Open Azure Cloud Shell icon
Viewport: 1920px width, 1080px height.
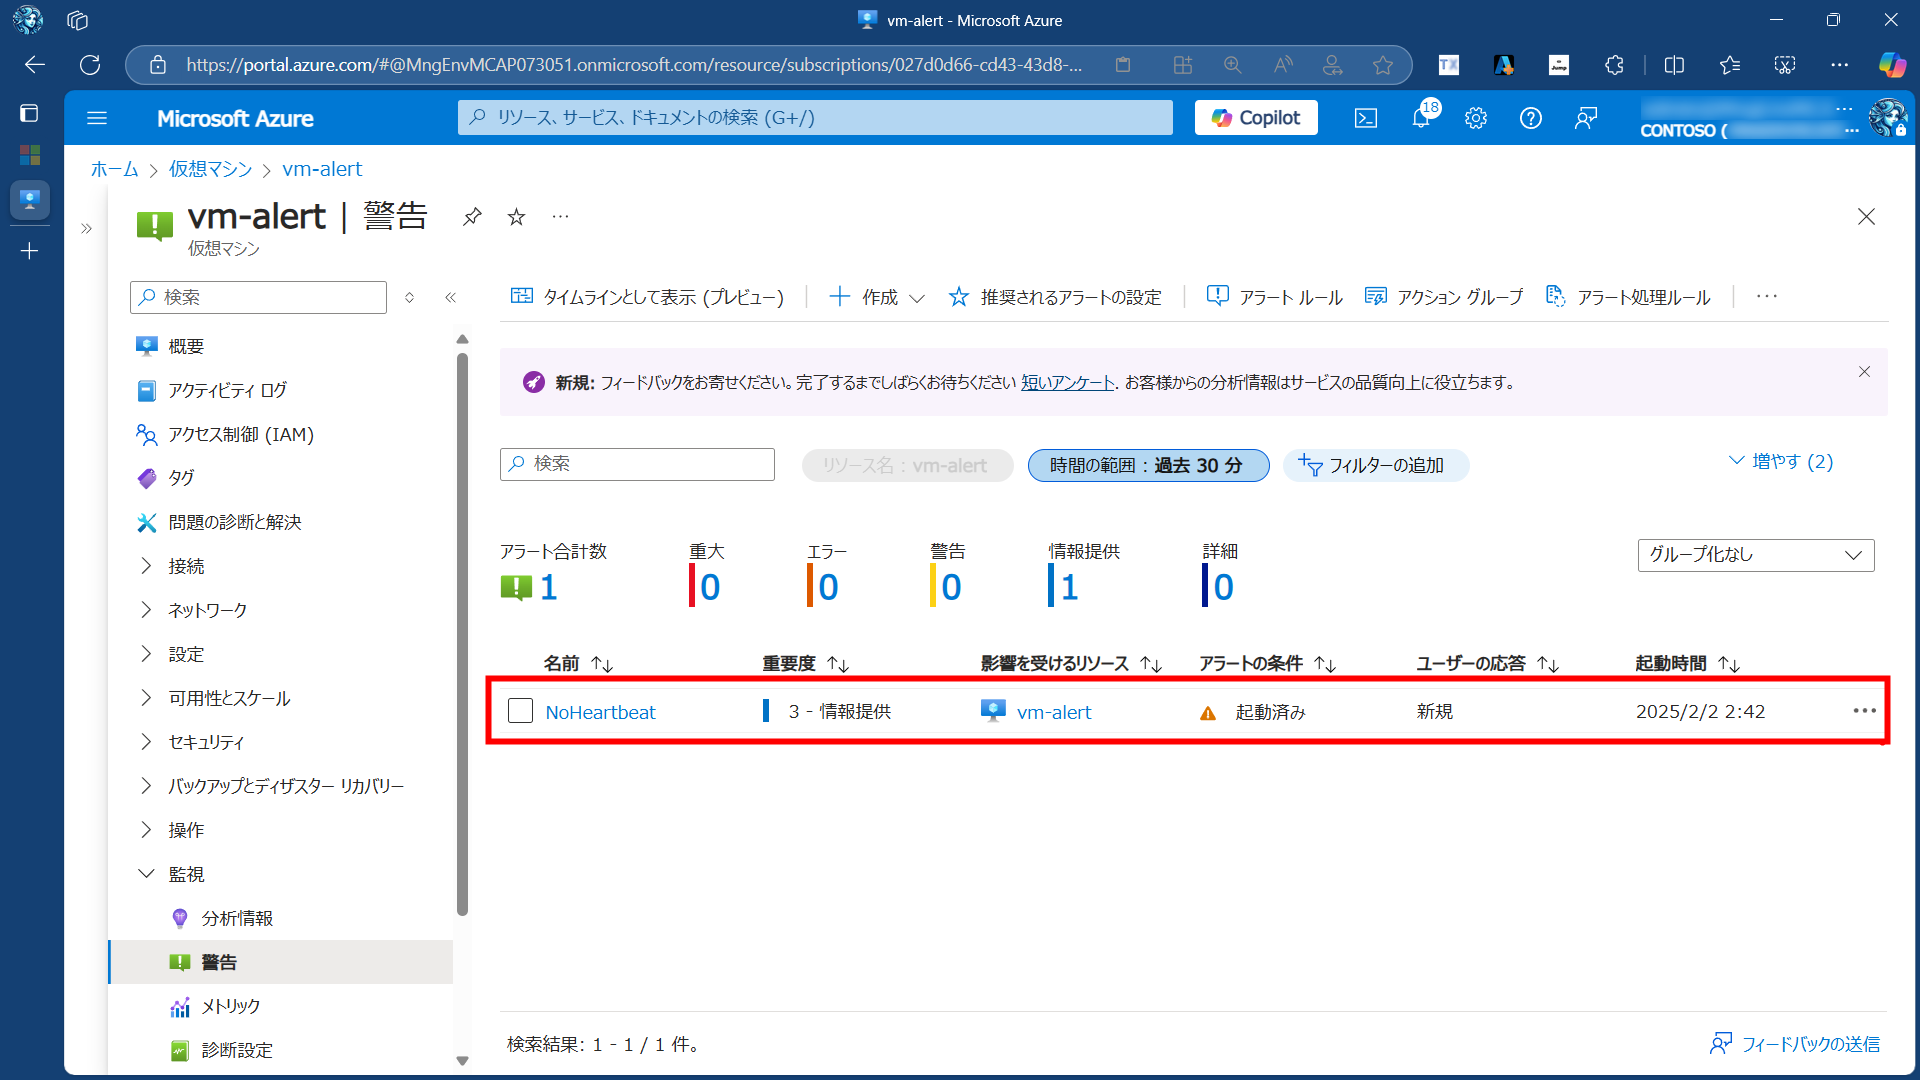point(1365,118)
